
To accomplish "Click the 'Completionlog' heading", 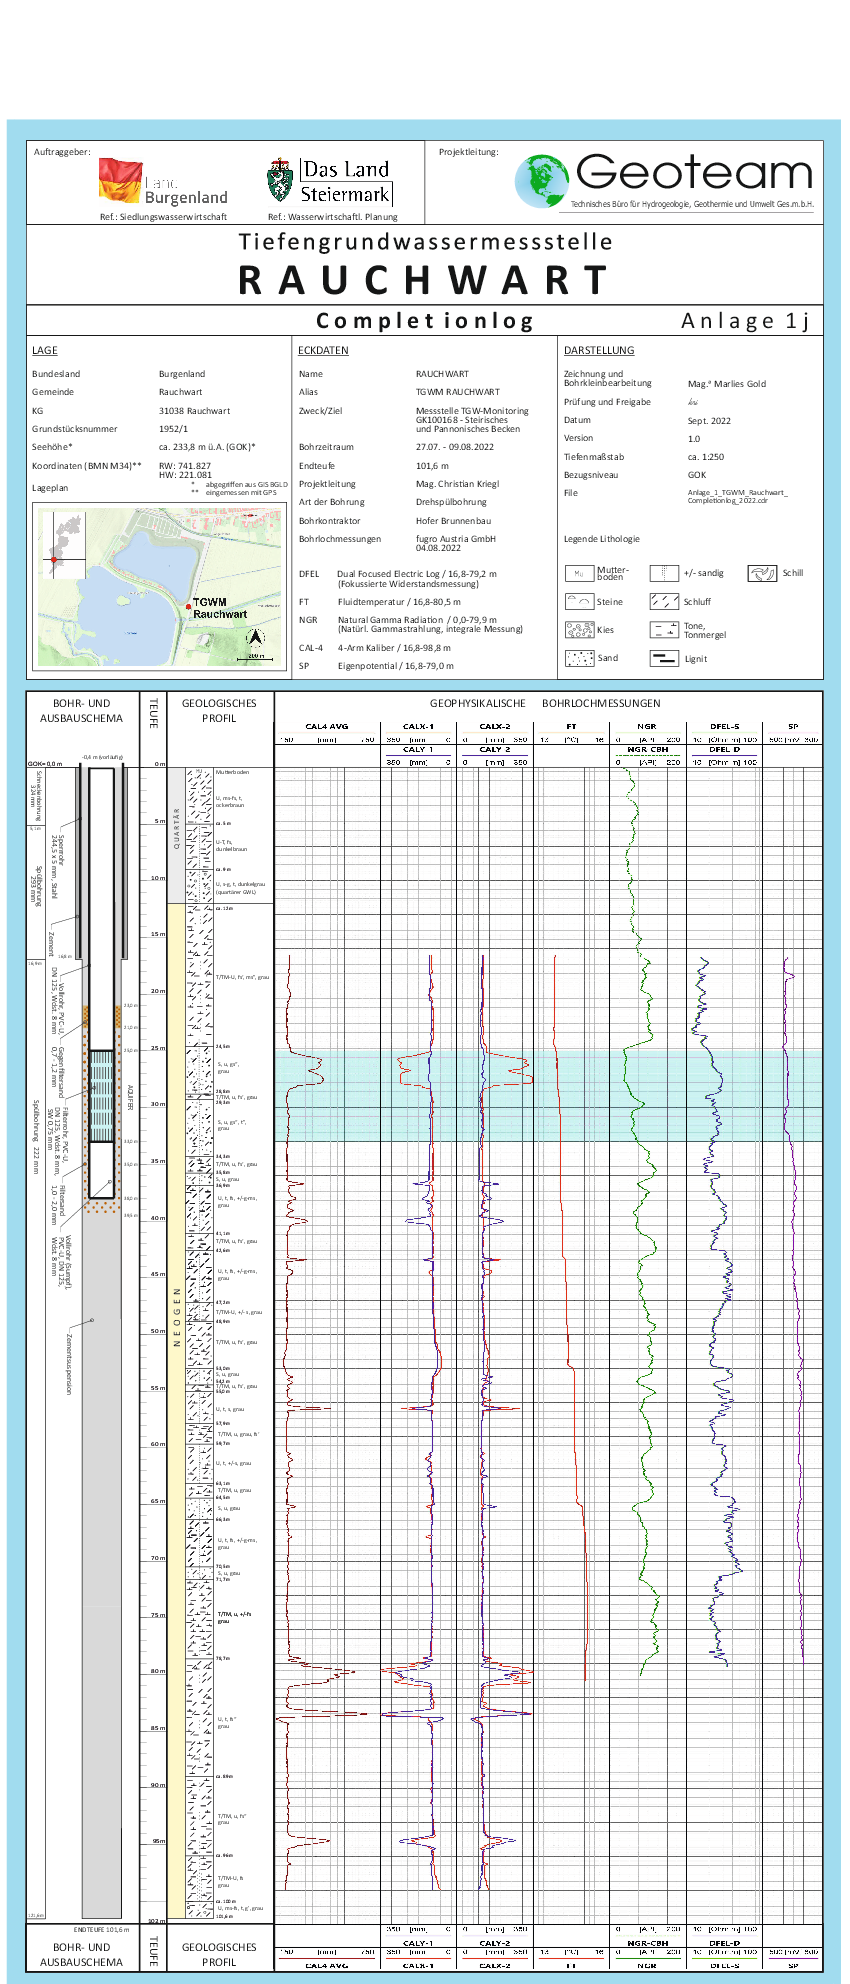I will tap(425, 320).
